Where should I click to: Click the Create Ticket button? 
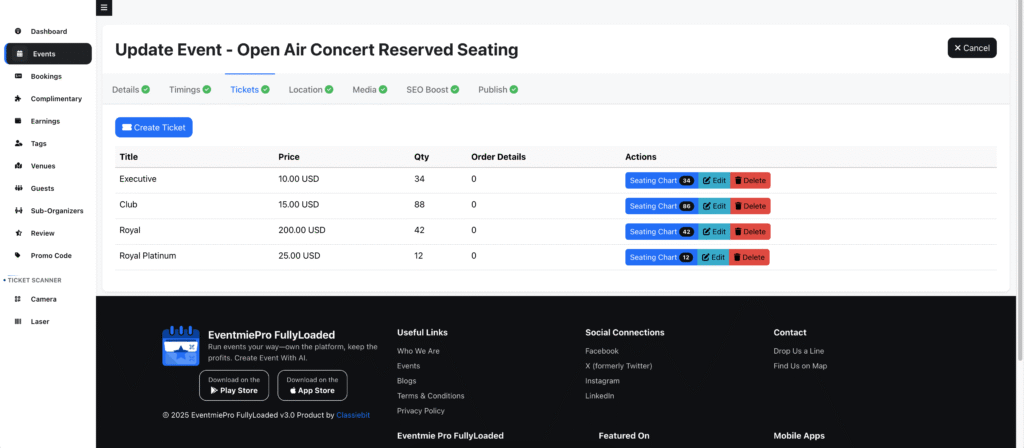[x=153, y=128]
